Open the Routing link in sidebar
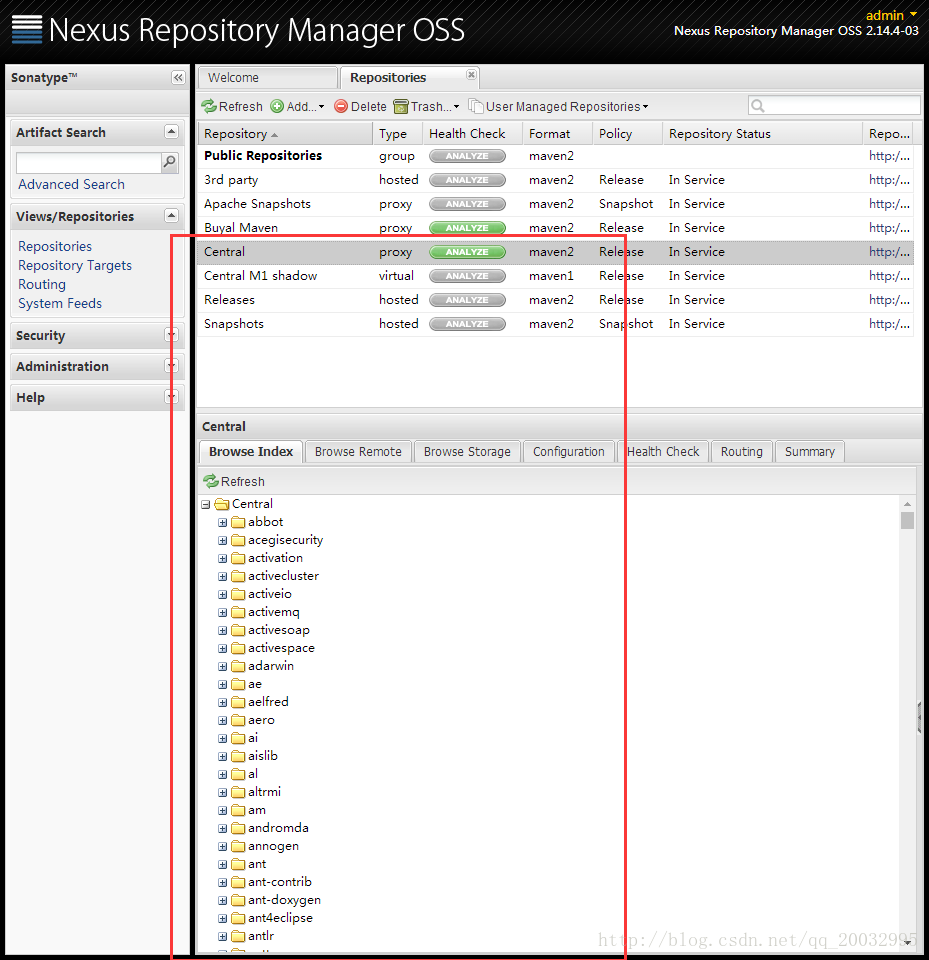929x960 pixels. 42,284
